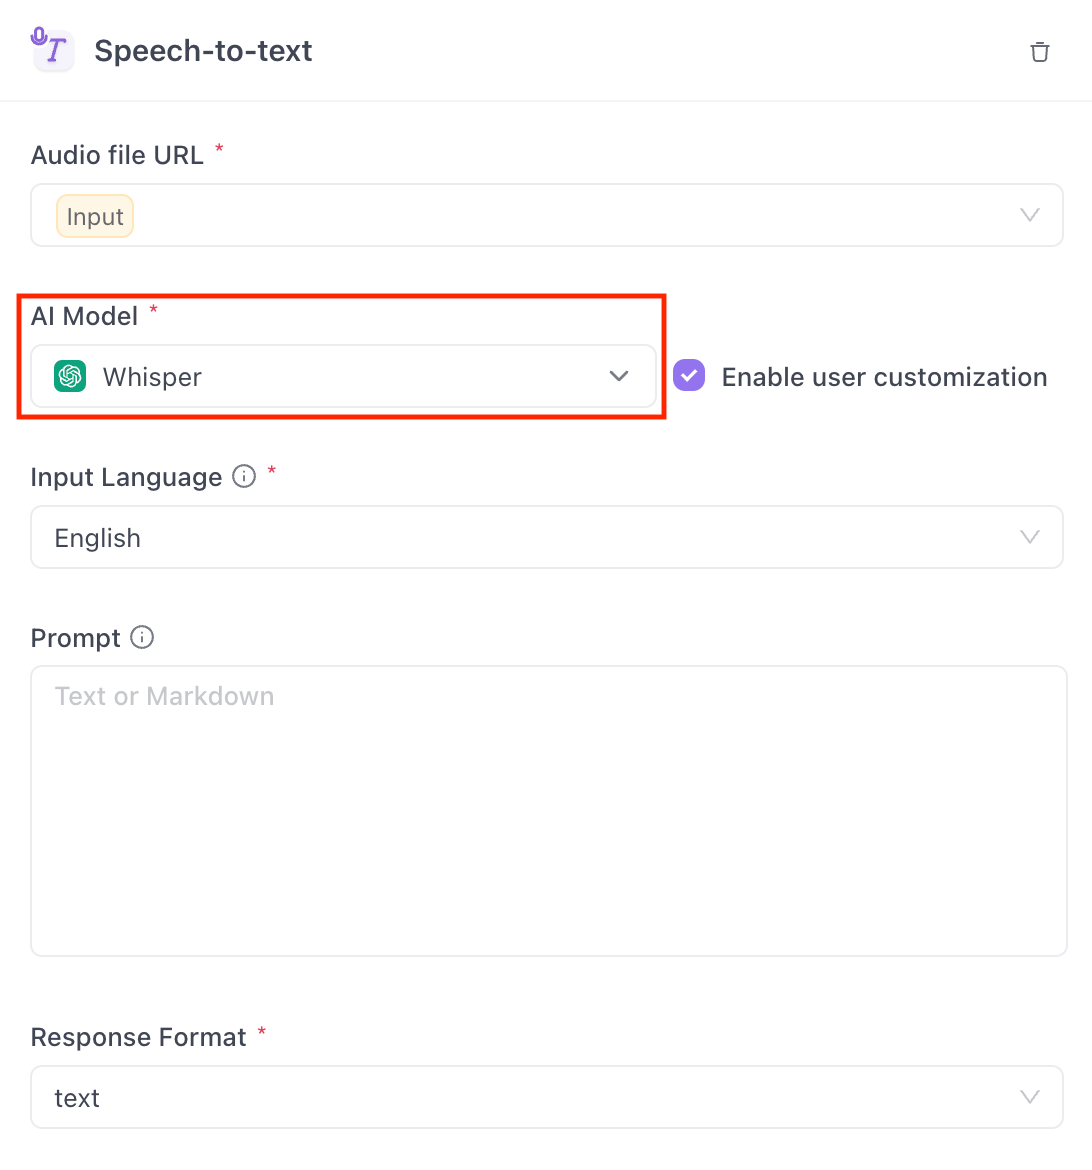Click the Response Format label
The height and width of the screenshot is (1170, 1092).
[139, 1037]
